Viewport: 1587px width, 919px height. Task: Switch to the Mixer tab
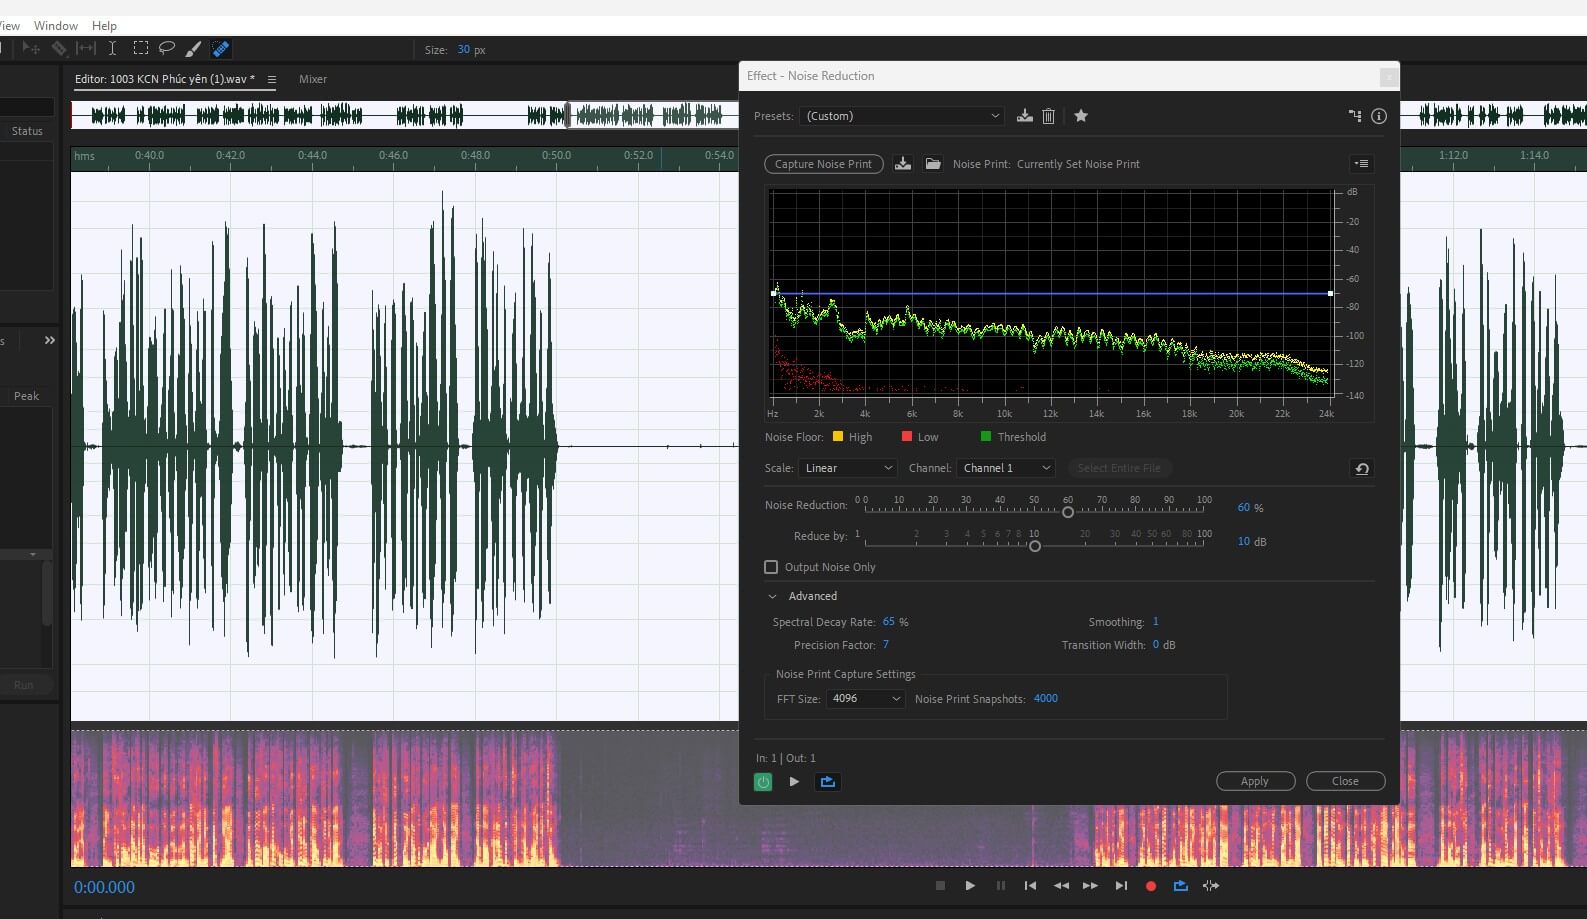point(313,79)
